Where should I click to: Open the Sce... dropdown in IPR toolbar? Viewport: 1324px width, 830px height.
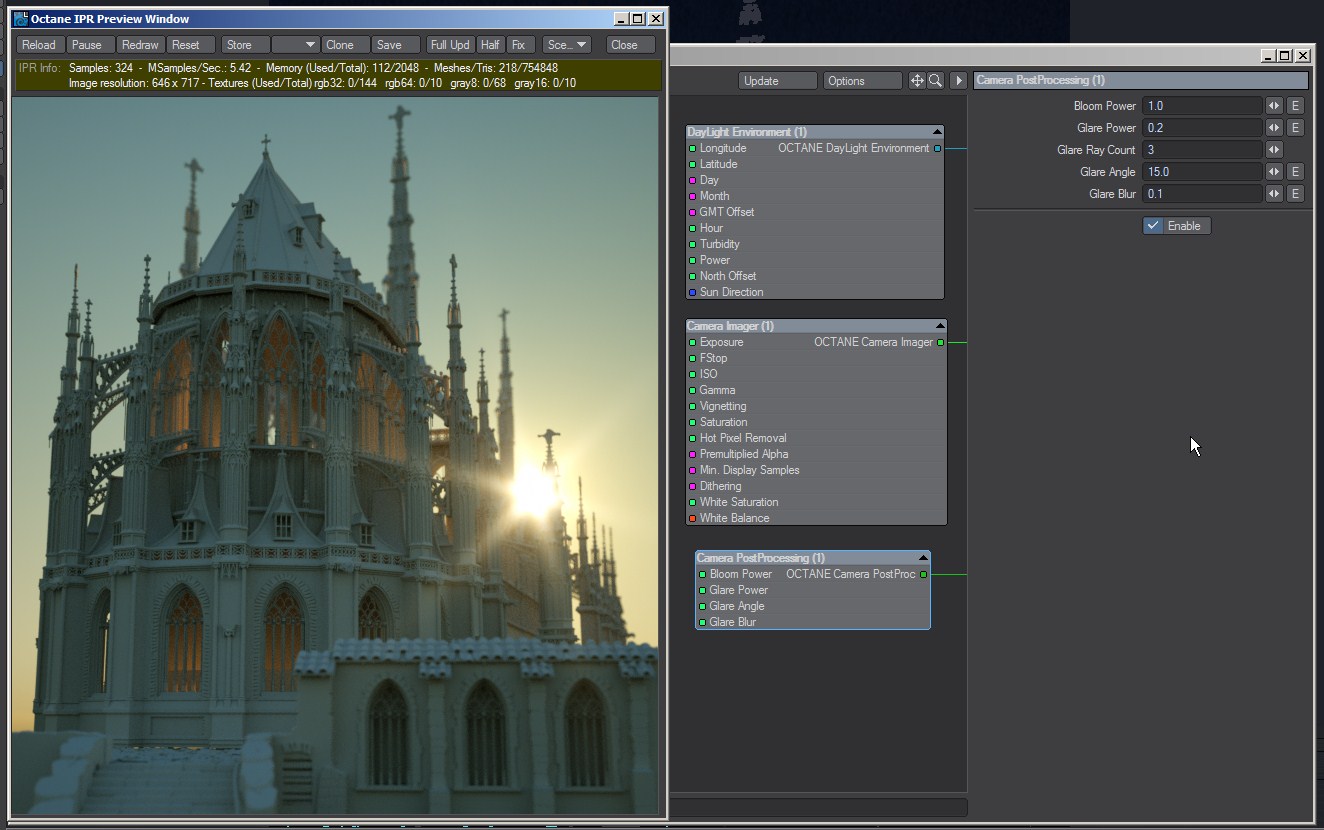566,45
